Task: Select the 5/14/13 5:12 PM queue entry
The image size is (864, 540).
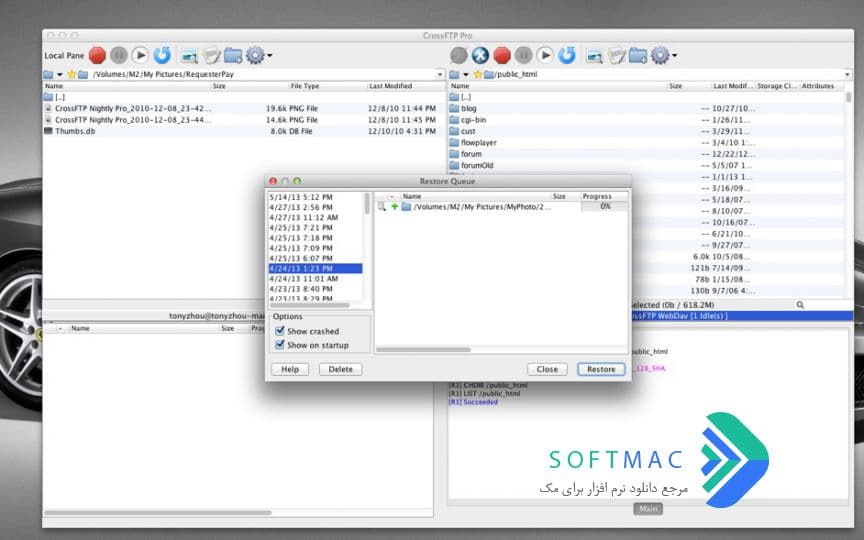Action: pos(315,197)
